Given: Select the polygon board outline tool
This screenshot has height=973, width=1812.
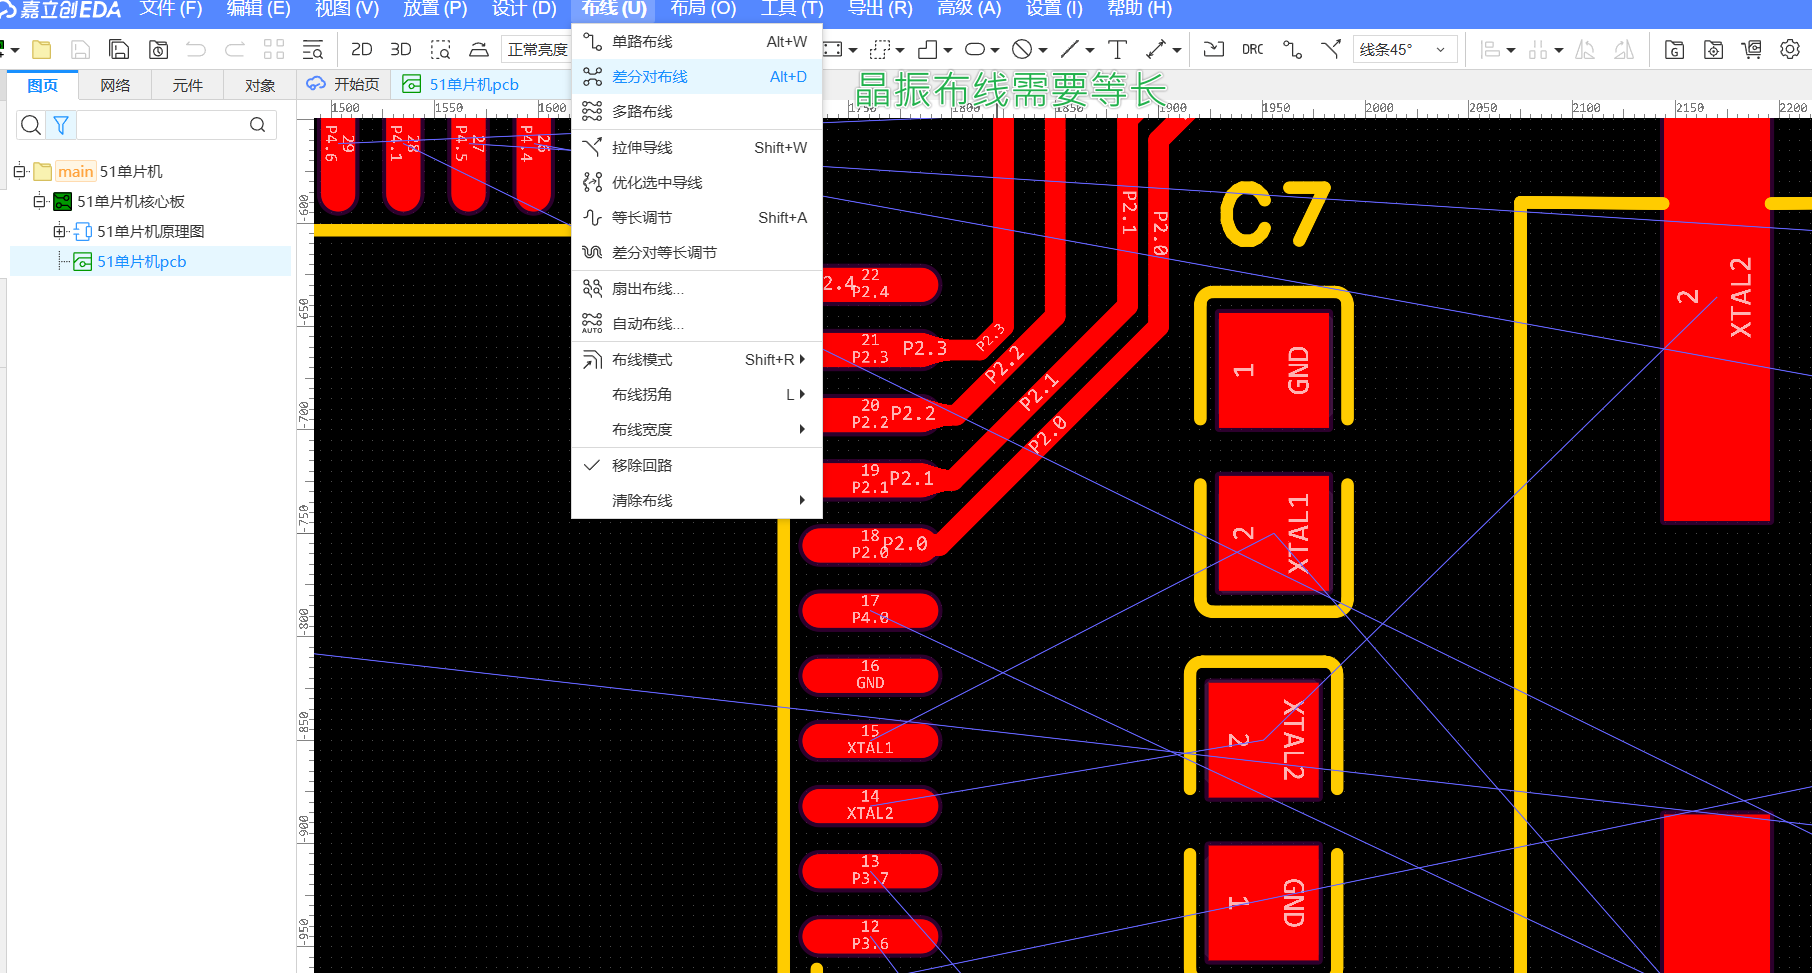Looking at the screenshot, I should (x=928, y=49).
